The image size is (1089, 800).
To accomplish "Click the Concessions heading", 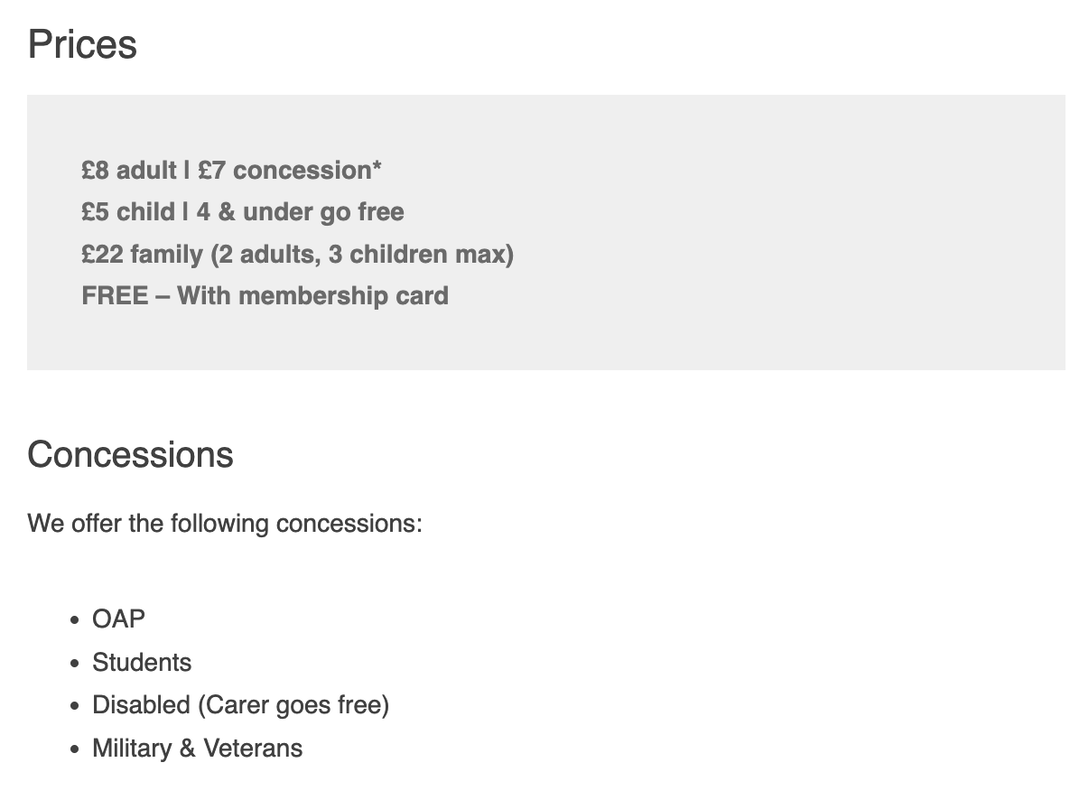I will pos(131,455).
